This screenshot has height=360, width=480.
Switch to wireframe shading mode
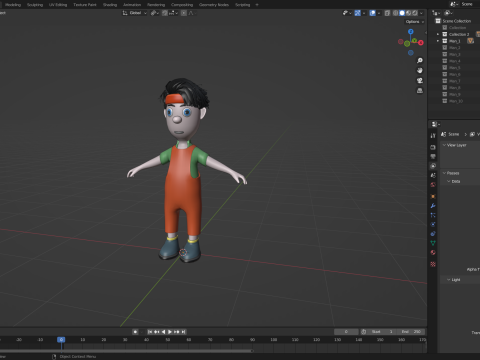pos(396,13)
